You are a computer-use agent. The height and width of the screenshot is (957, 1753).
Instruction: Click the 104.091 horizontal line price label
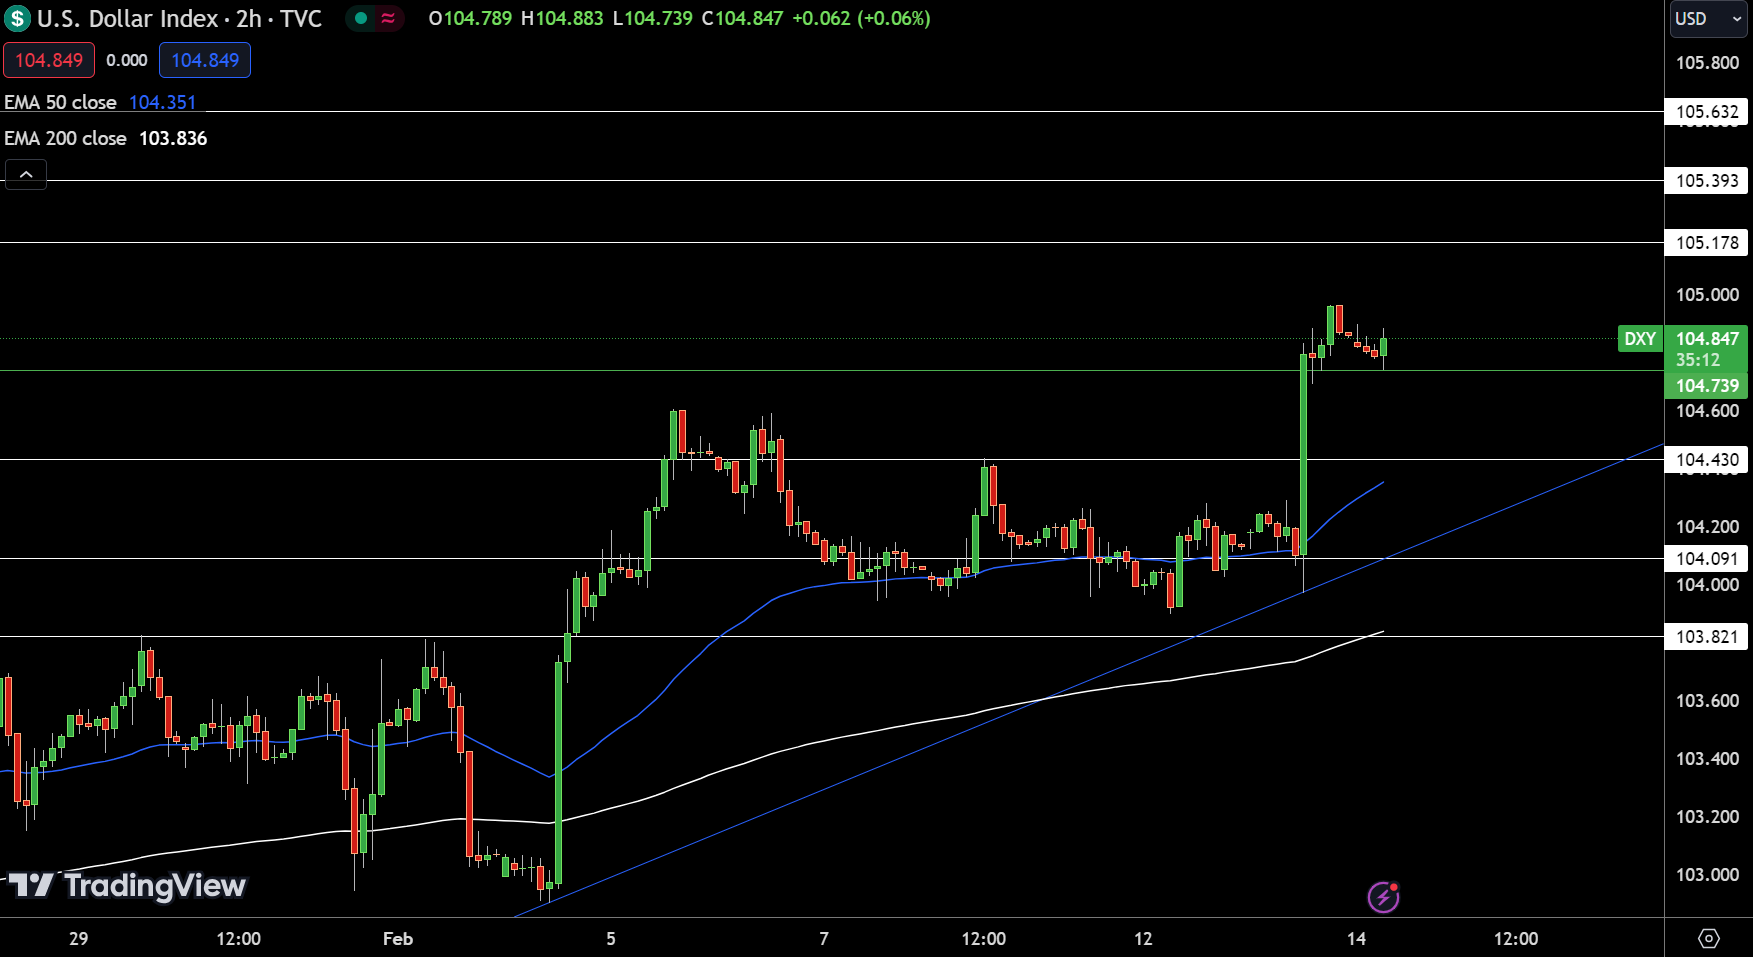(1707, 558)
